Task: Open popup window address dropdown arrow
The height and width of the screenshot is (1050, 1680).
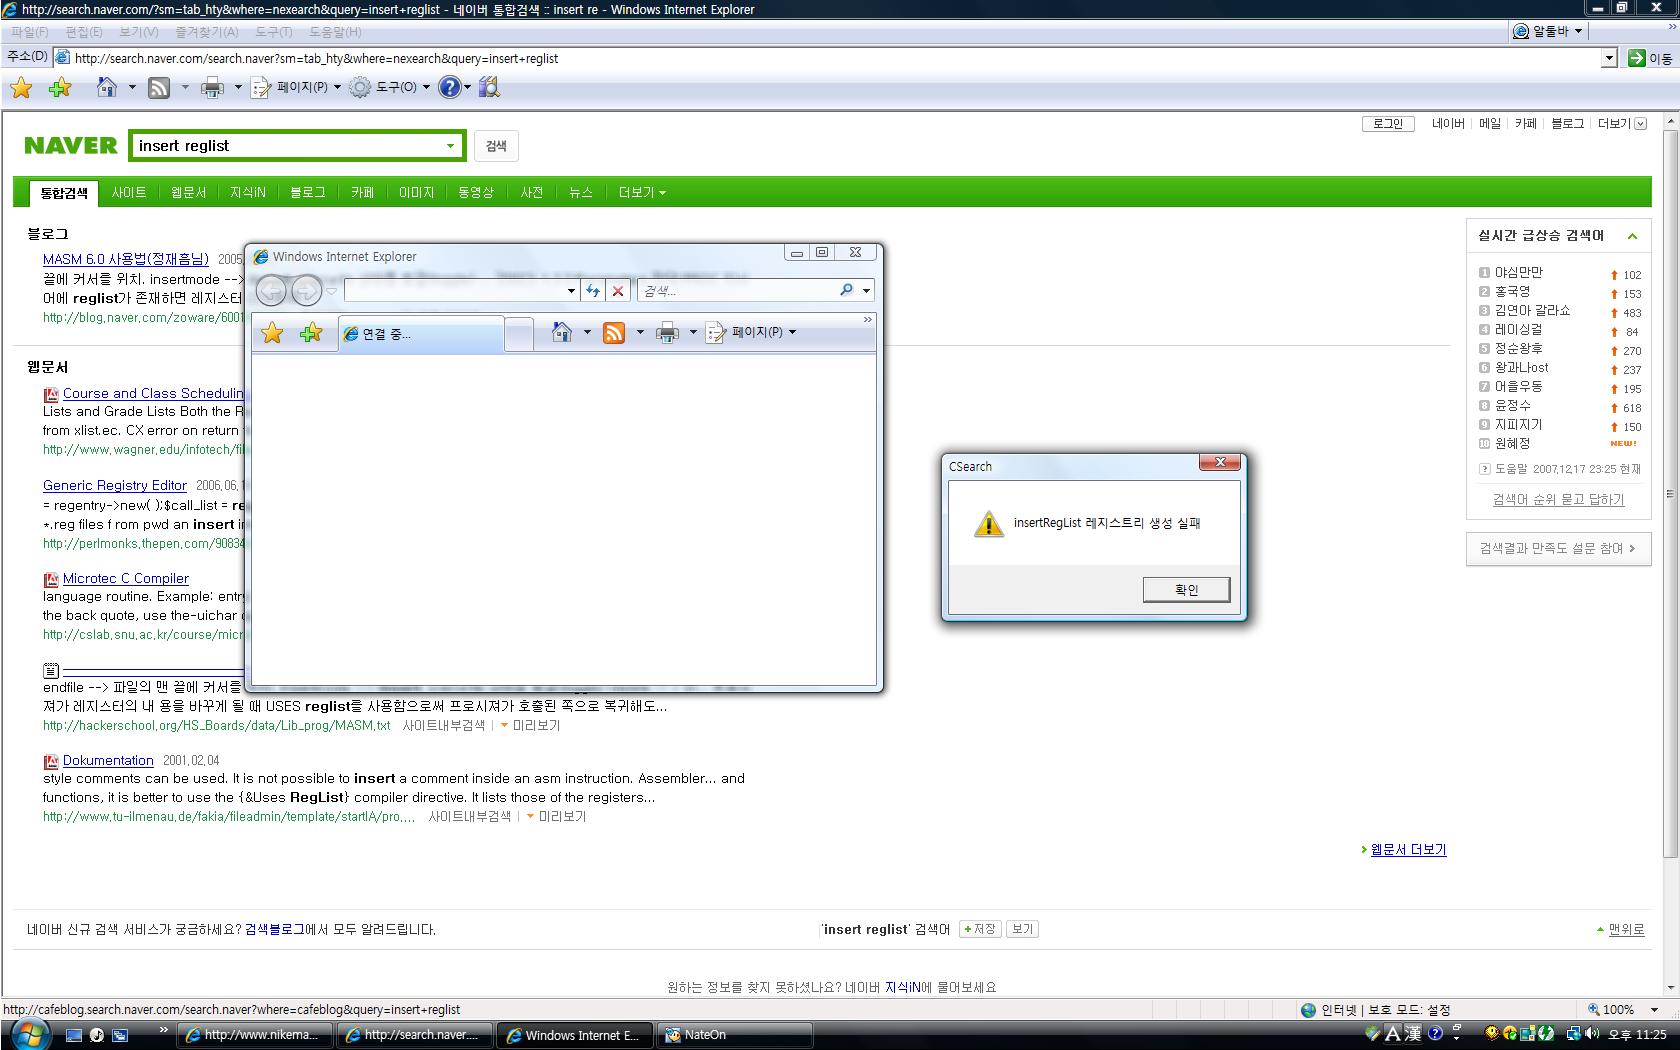Action: click(571, 291)
